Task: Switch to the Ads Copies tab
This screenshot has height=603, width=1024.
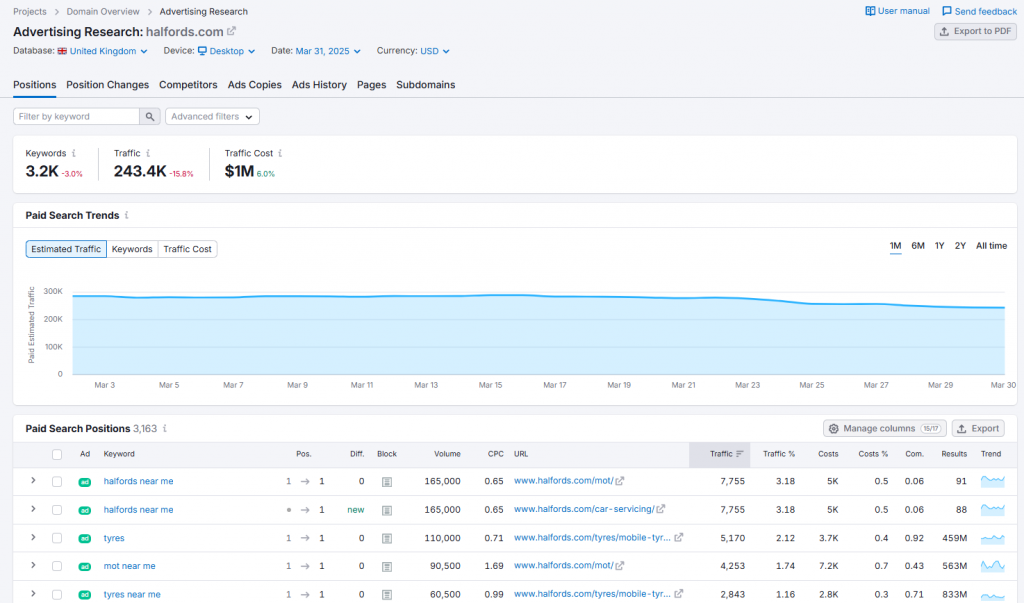Action: (x=255, y=85)
